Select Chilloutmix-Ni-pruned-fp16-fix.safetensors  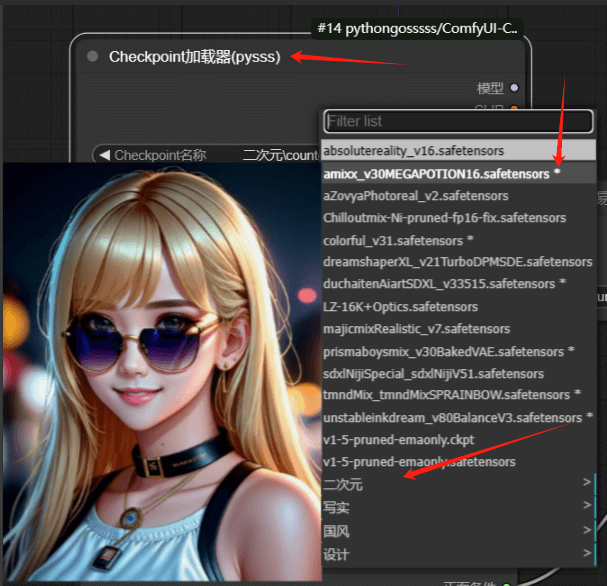458,218
